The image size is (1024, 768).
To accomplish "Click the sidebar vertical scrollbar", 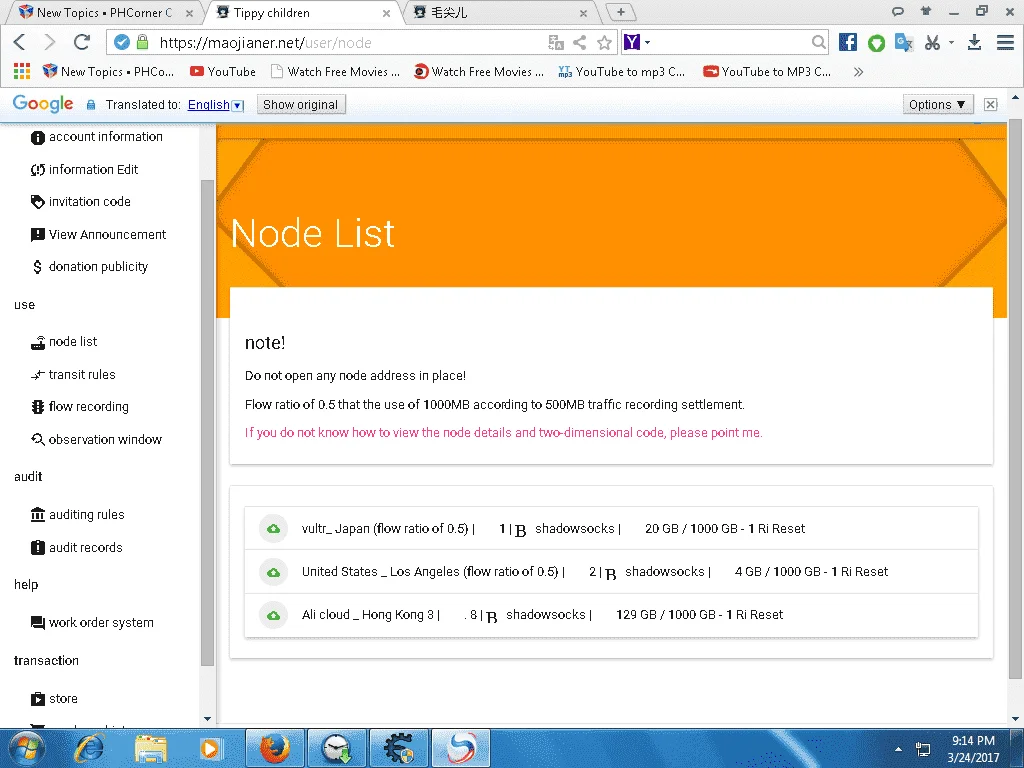I will [207, 423].
